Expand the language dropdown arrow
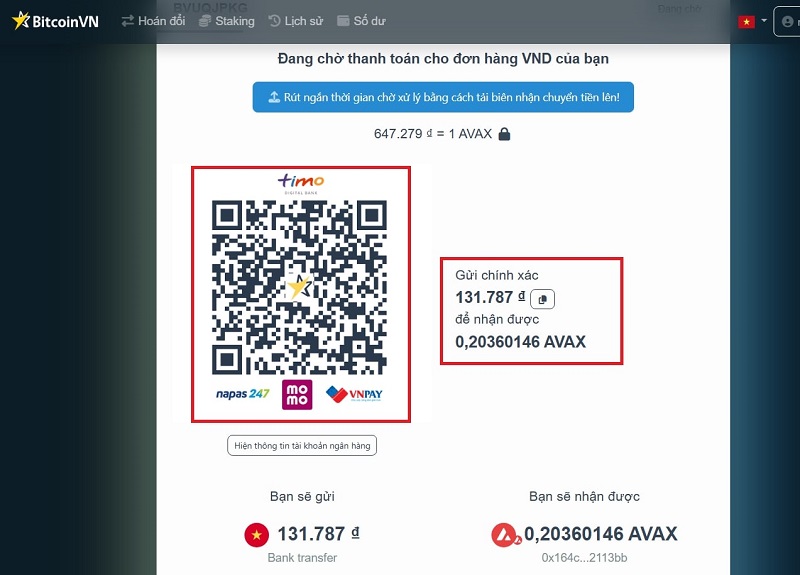Screen dimensions: 800x575 (764, 21)
